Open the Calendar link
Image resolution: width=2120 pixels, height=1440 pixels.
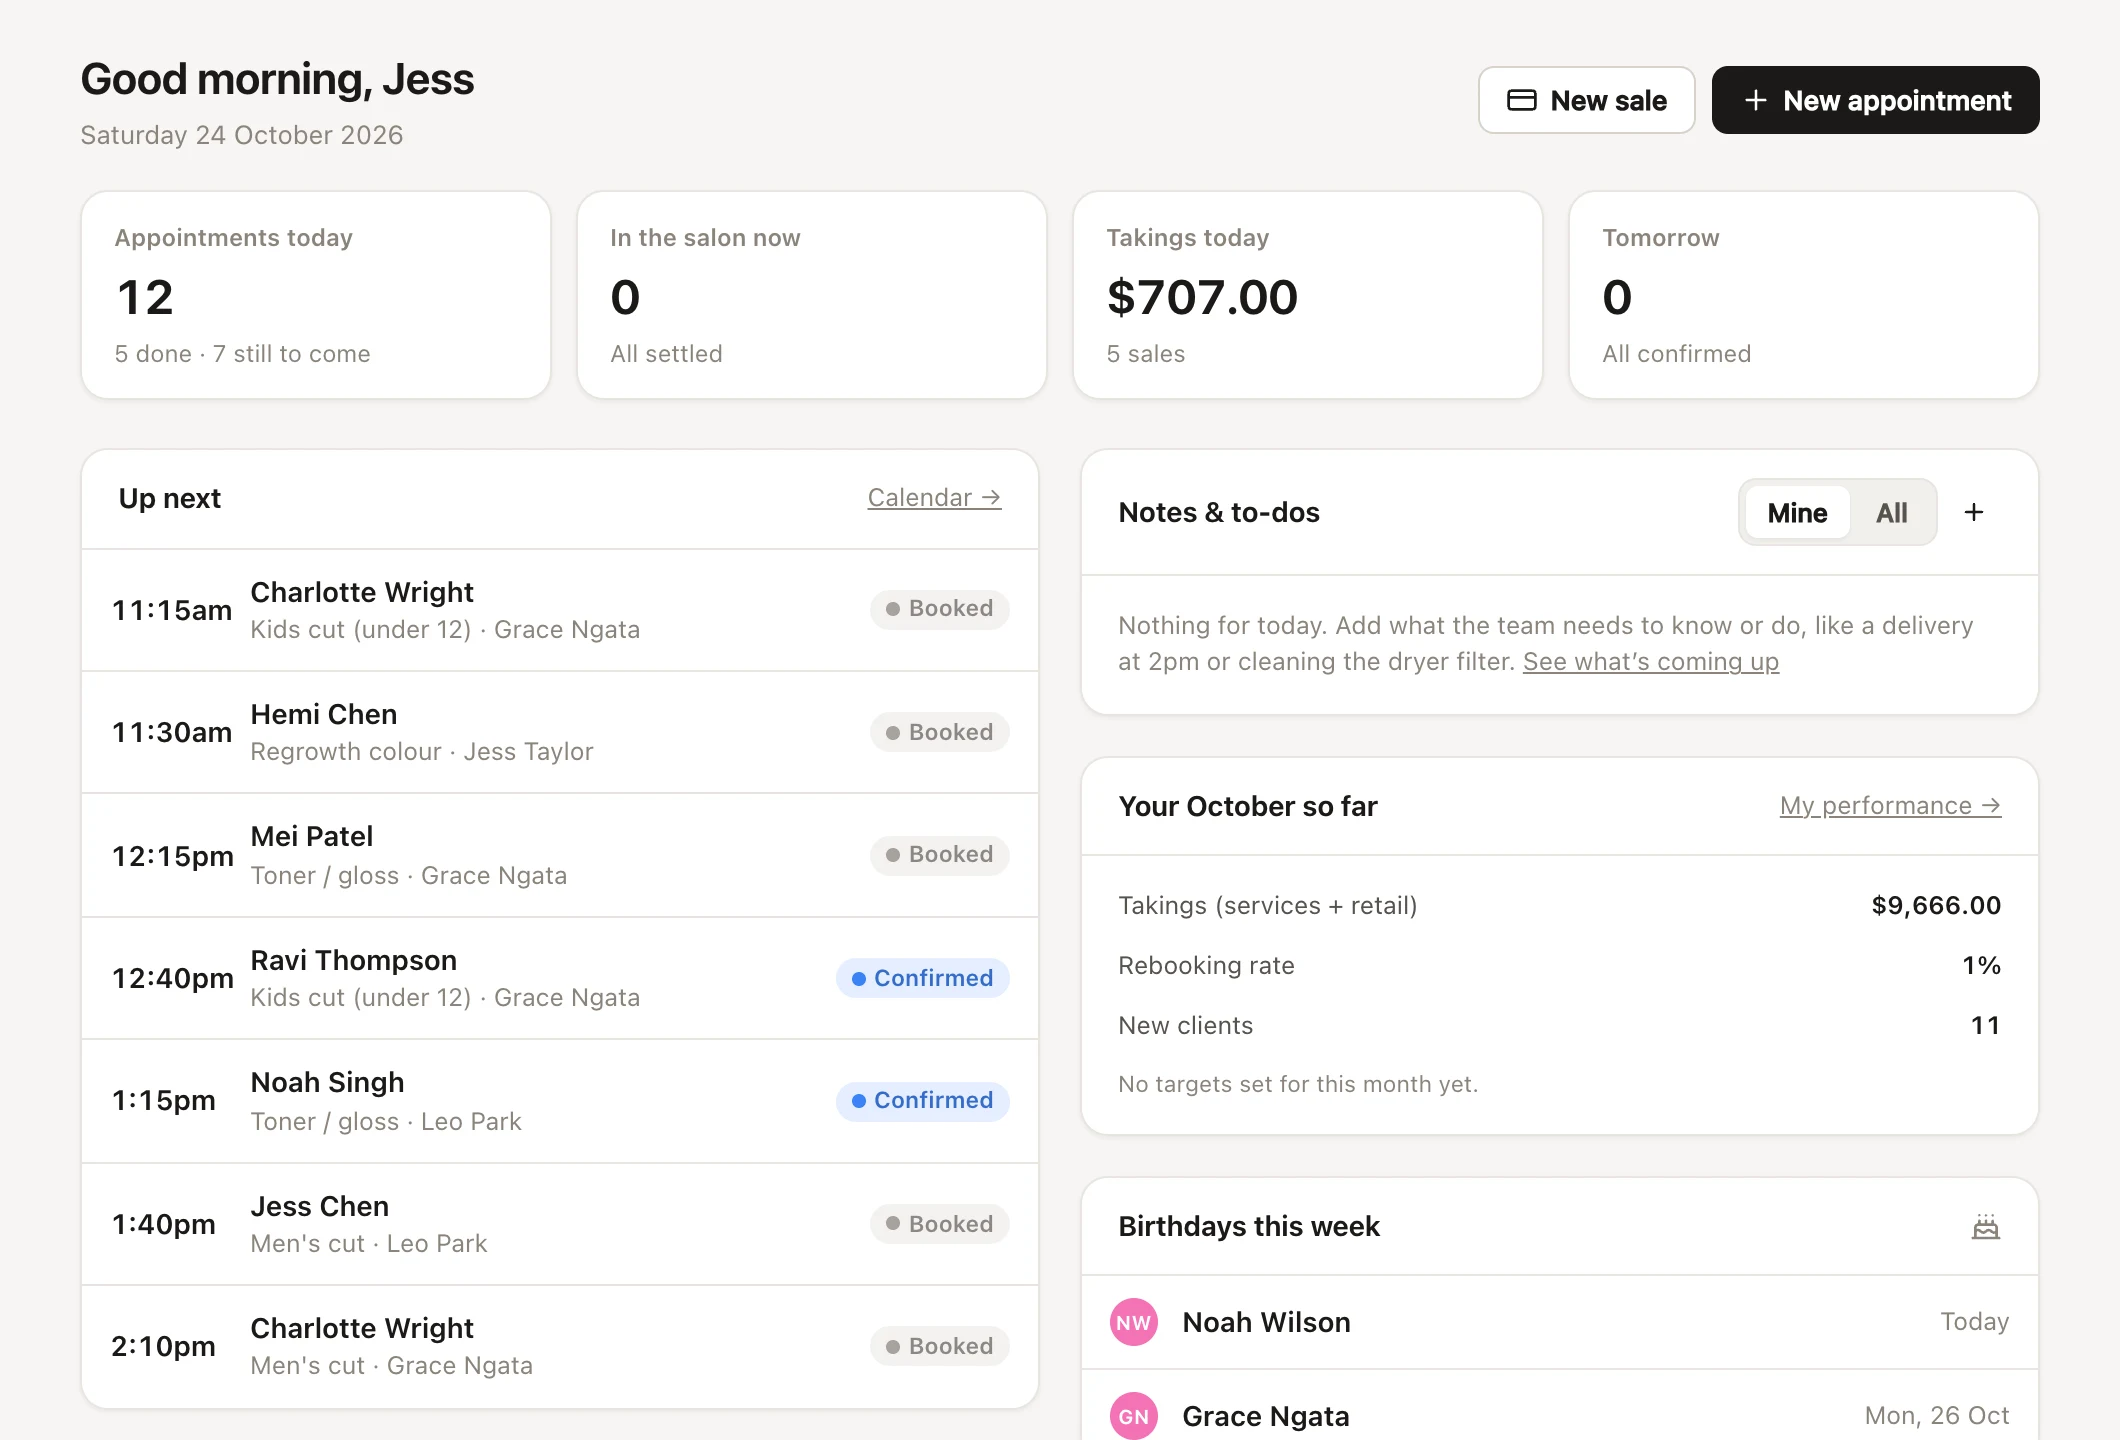(934, 498)
